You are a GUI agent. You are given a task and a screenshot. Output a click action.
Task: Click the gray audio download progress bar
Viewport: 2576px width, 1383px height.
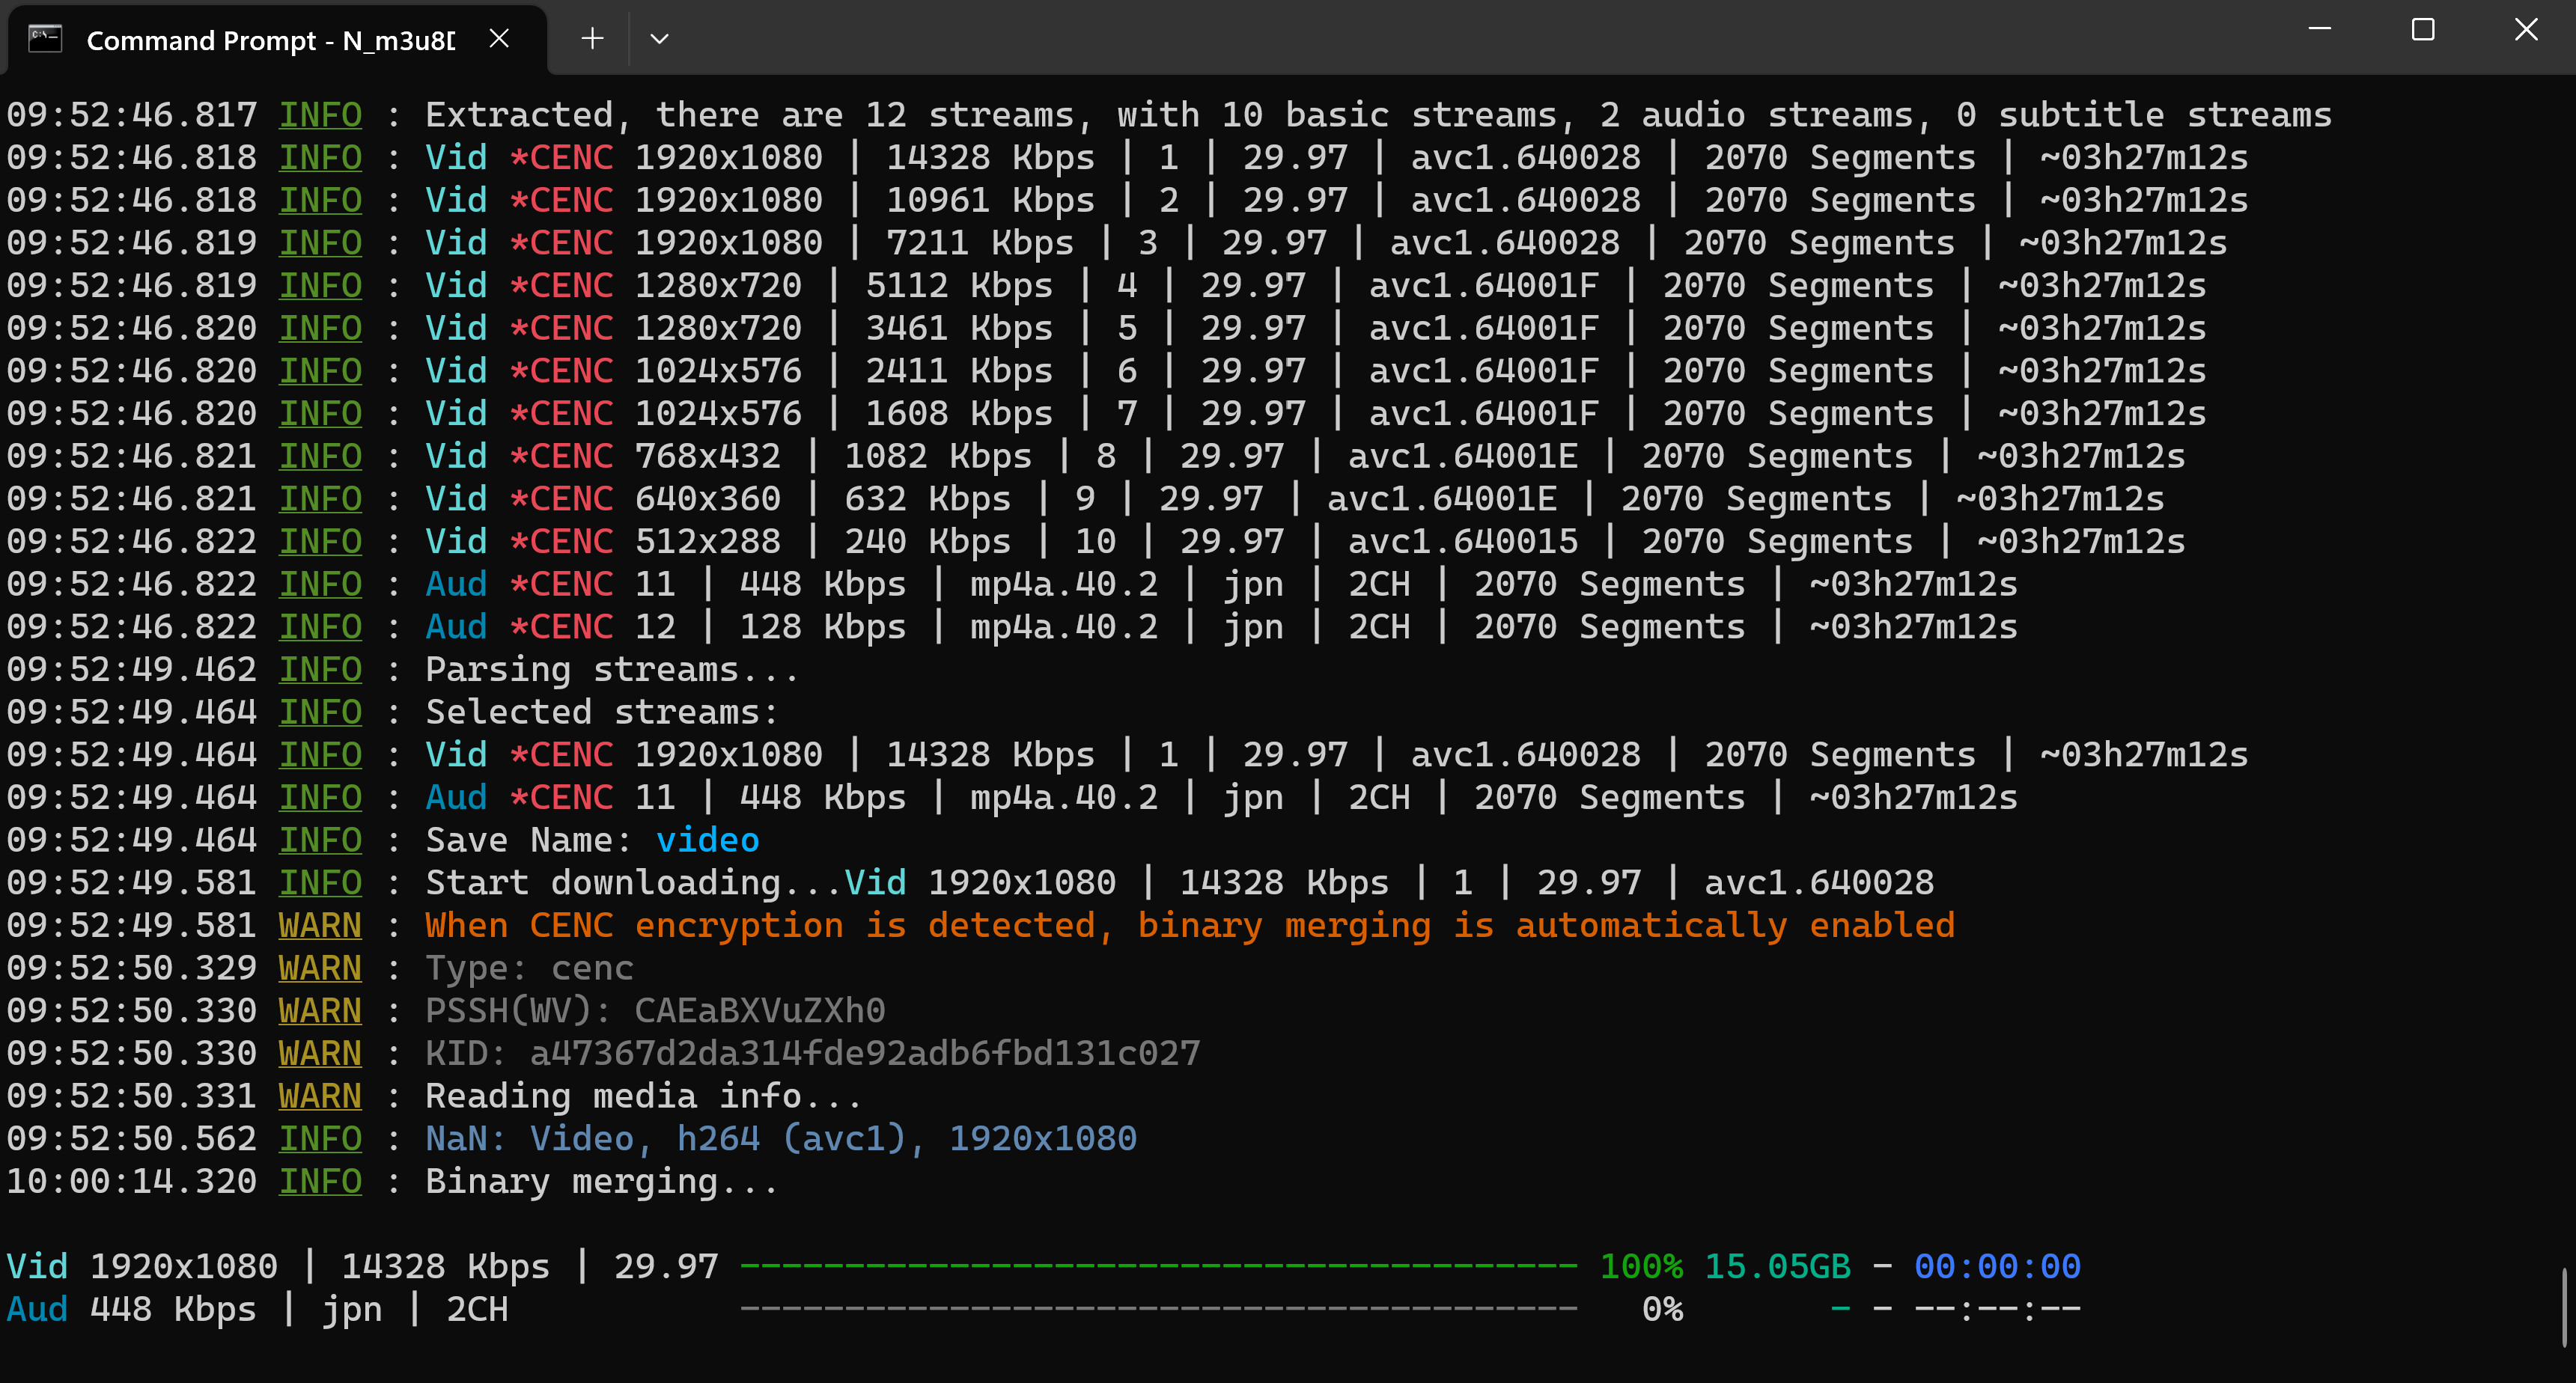coord(1158,1309)
